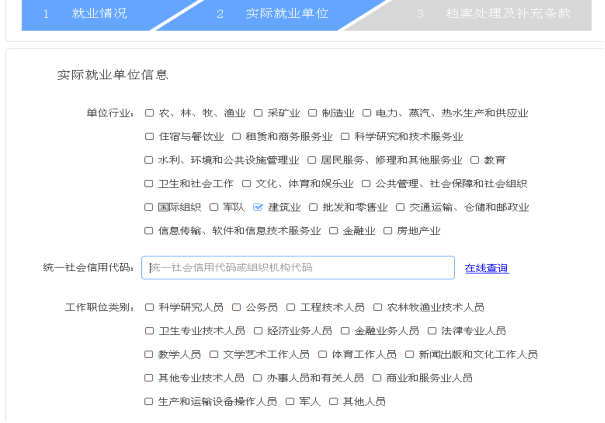
Task: Select the 体育工作人员 checkbox
Action: pyautogui.click(x=323, y=354)
